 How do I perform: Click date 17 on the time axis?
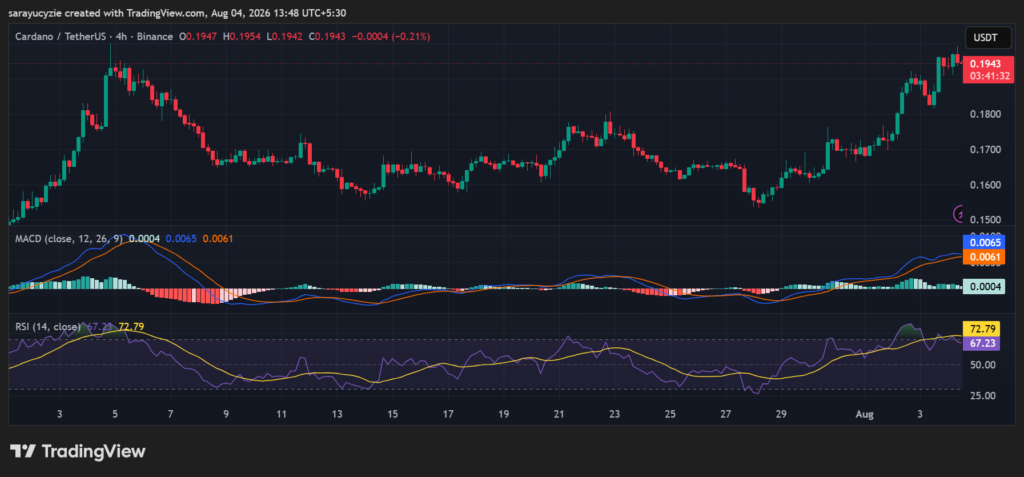(x=448, y=414)
